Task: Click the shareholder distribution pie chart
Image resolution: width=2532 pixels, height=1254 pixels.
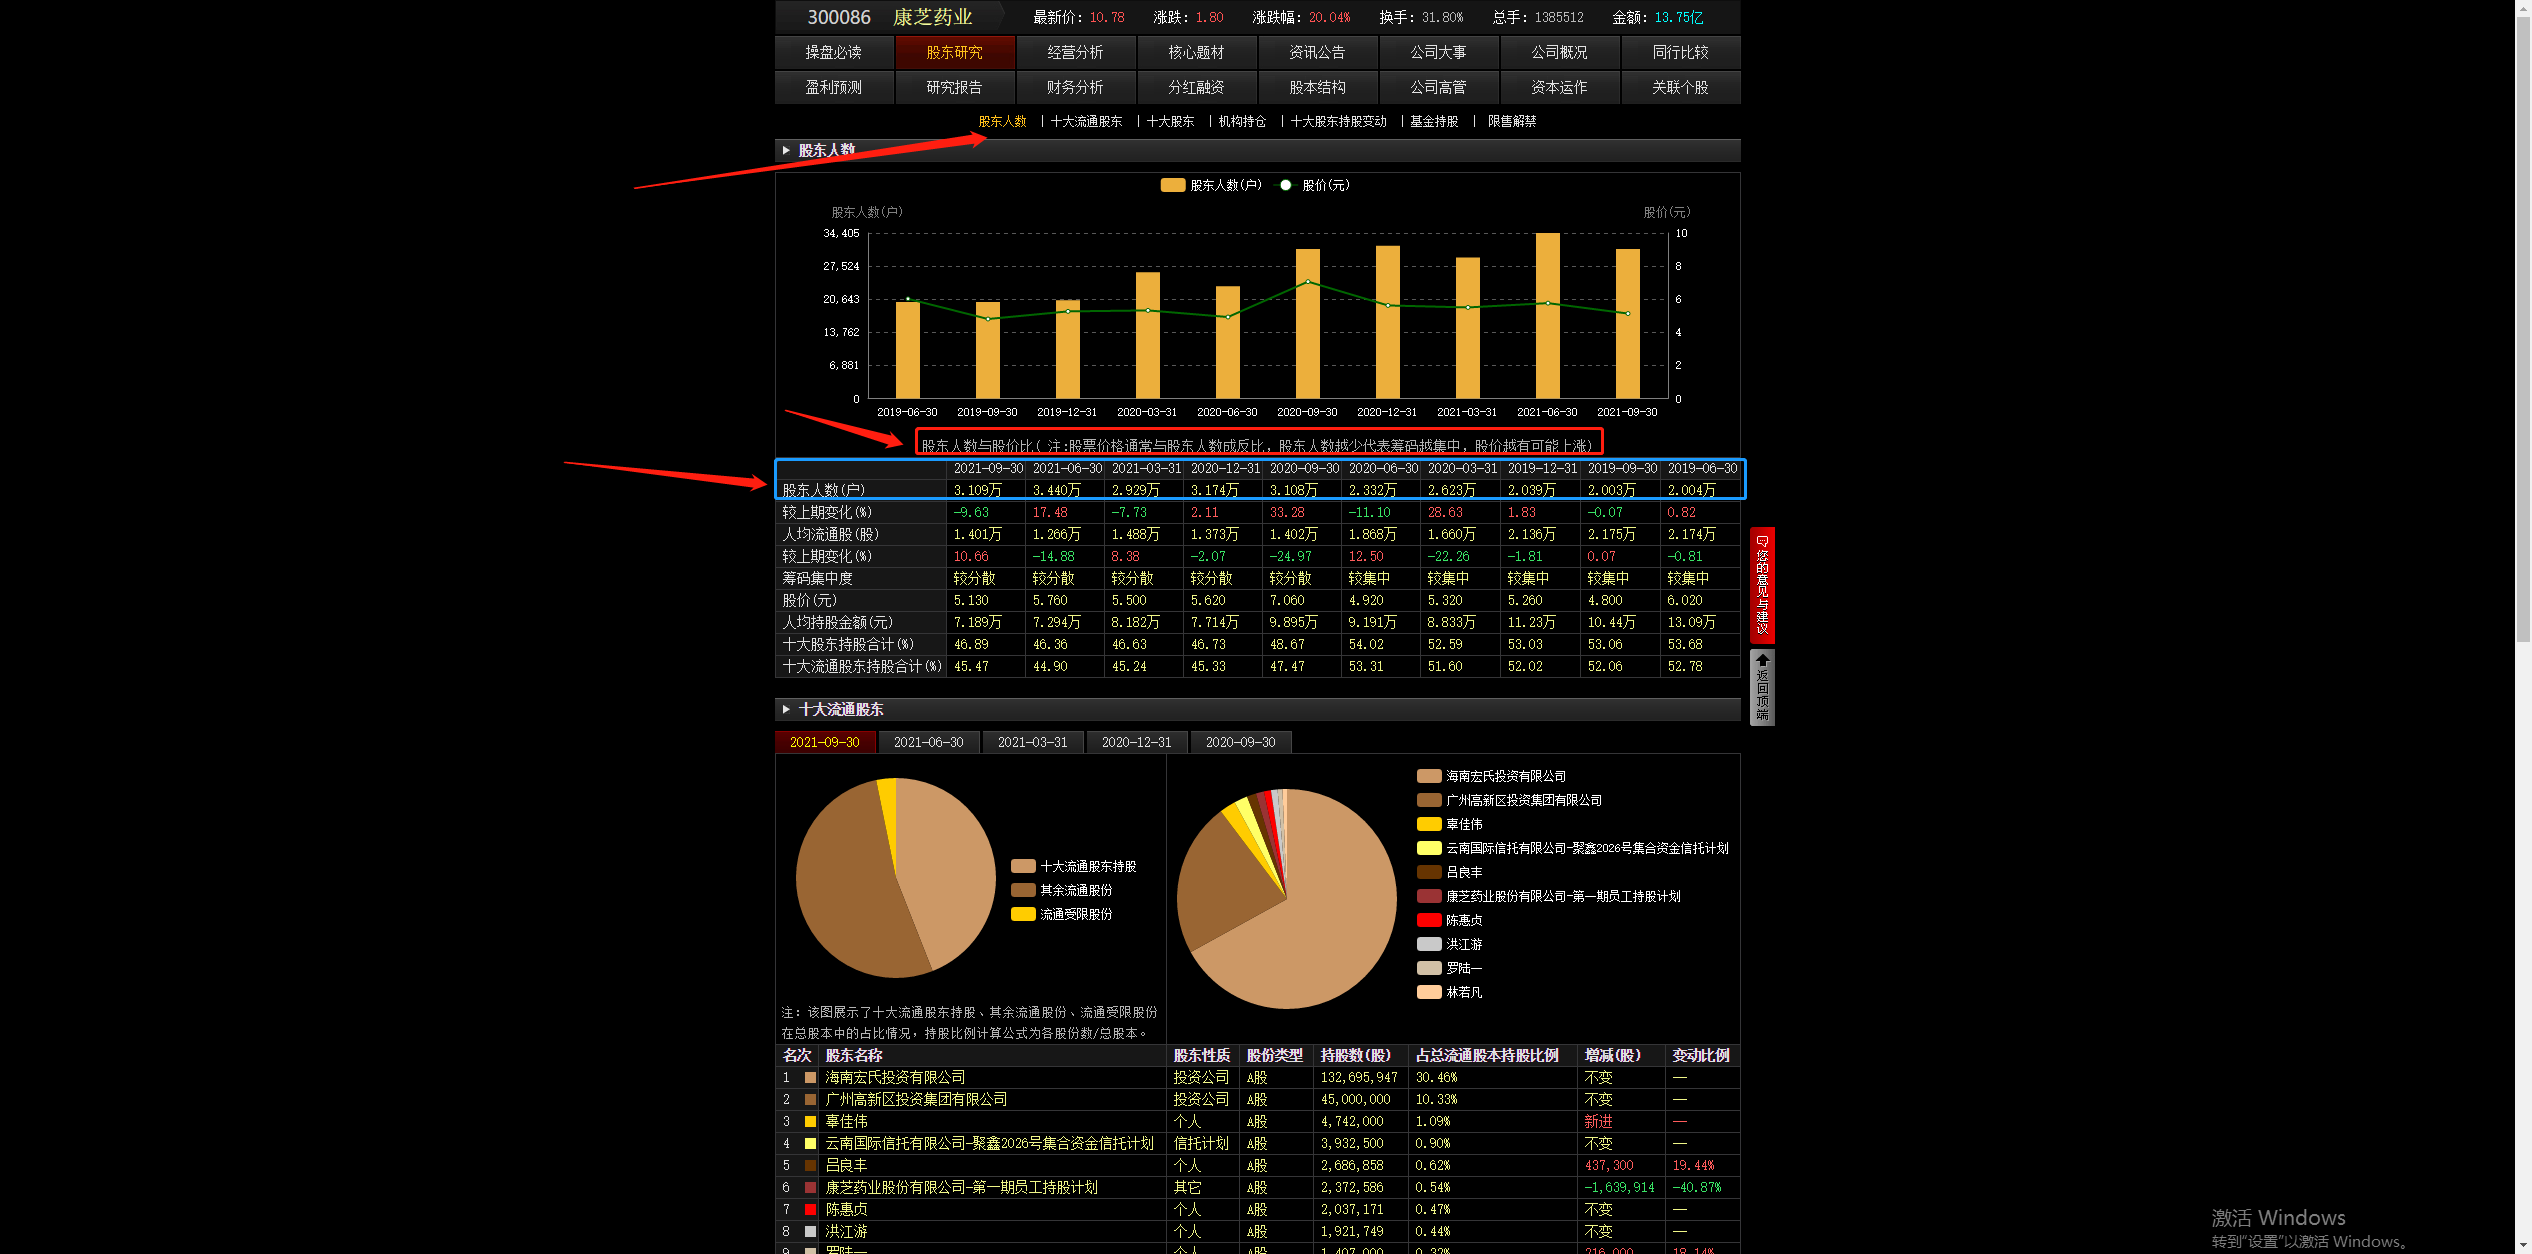Action: click(x=1287, y=898)
